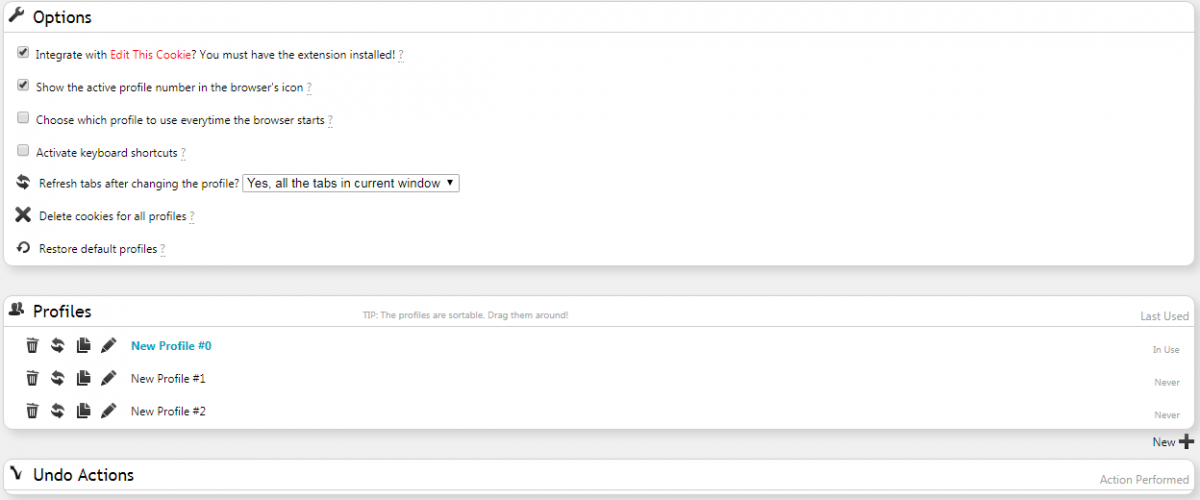Click the restore default profiles arrow icon

click(x=23, y=248)
